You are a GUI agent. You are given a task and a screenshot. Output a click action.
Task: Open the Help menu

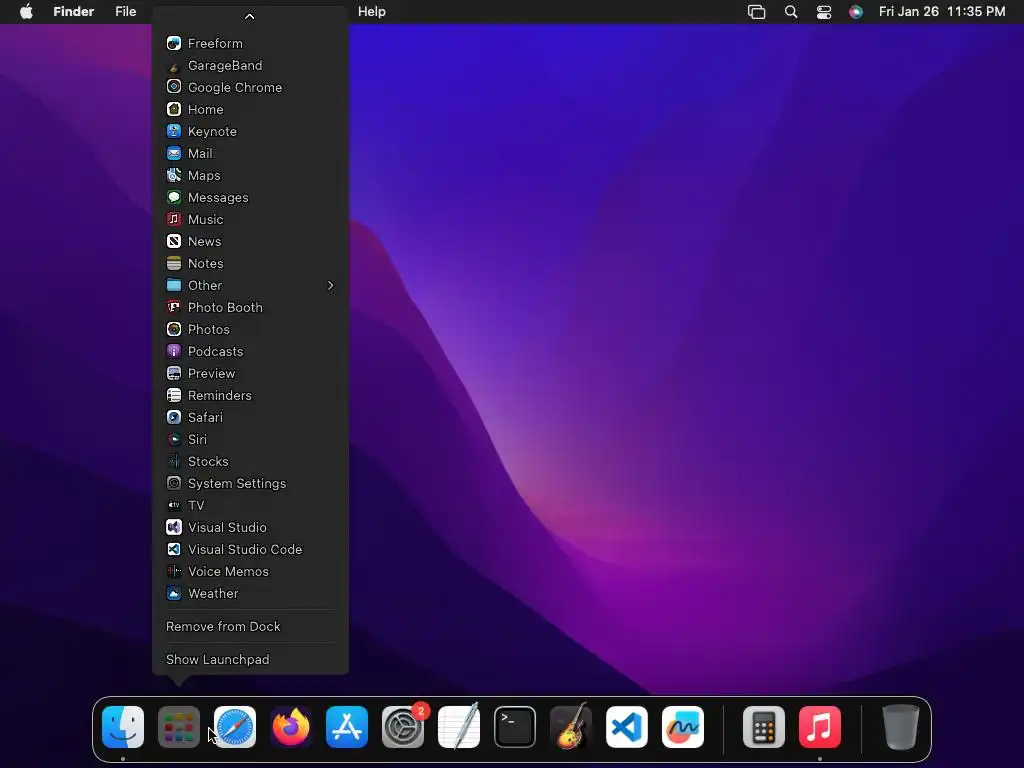click(372, 12)
